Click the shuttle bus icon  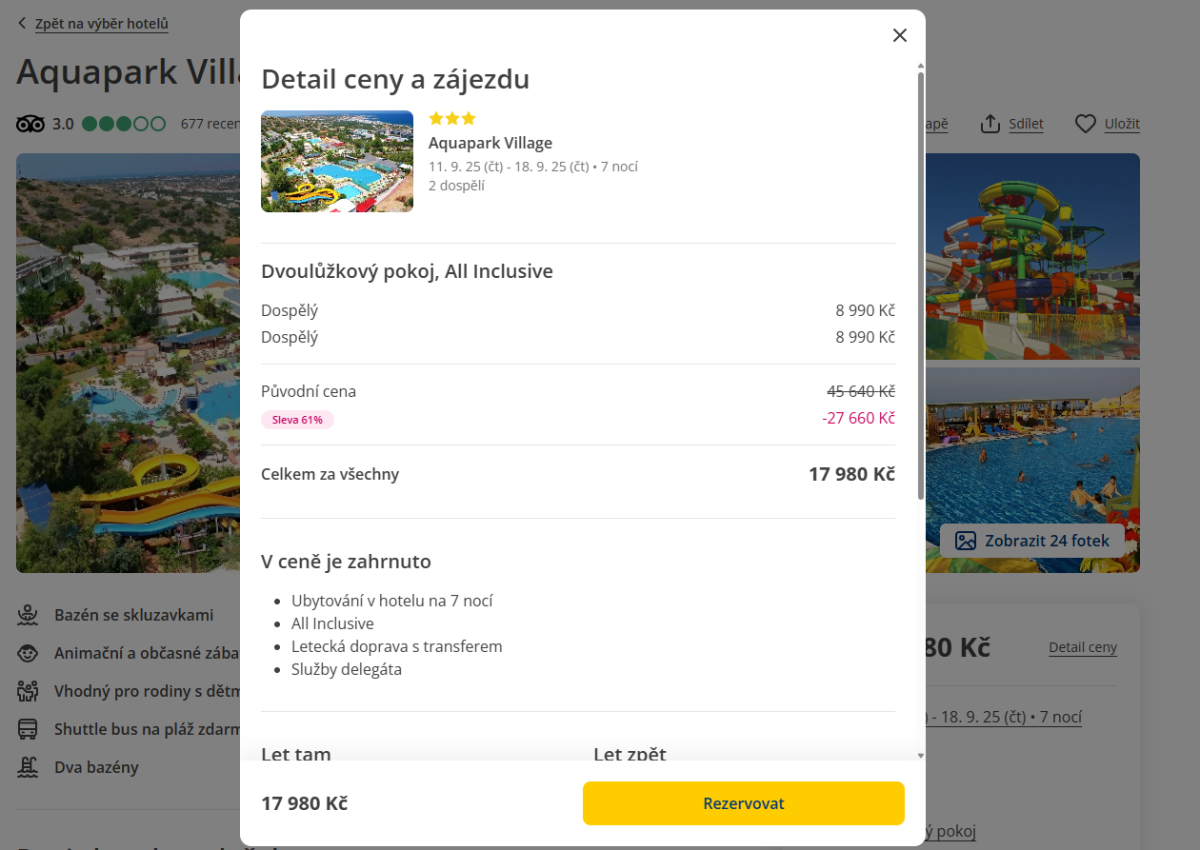point(28,729)
